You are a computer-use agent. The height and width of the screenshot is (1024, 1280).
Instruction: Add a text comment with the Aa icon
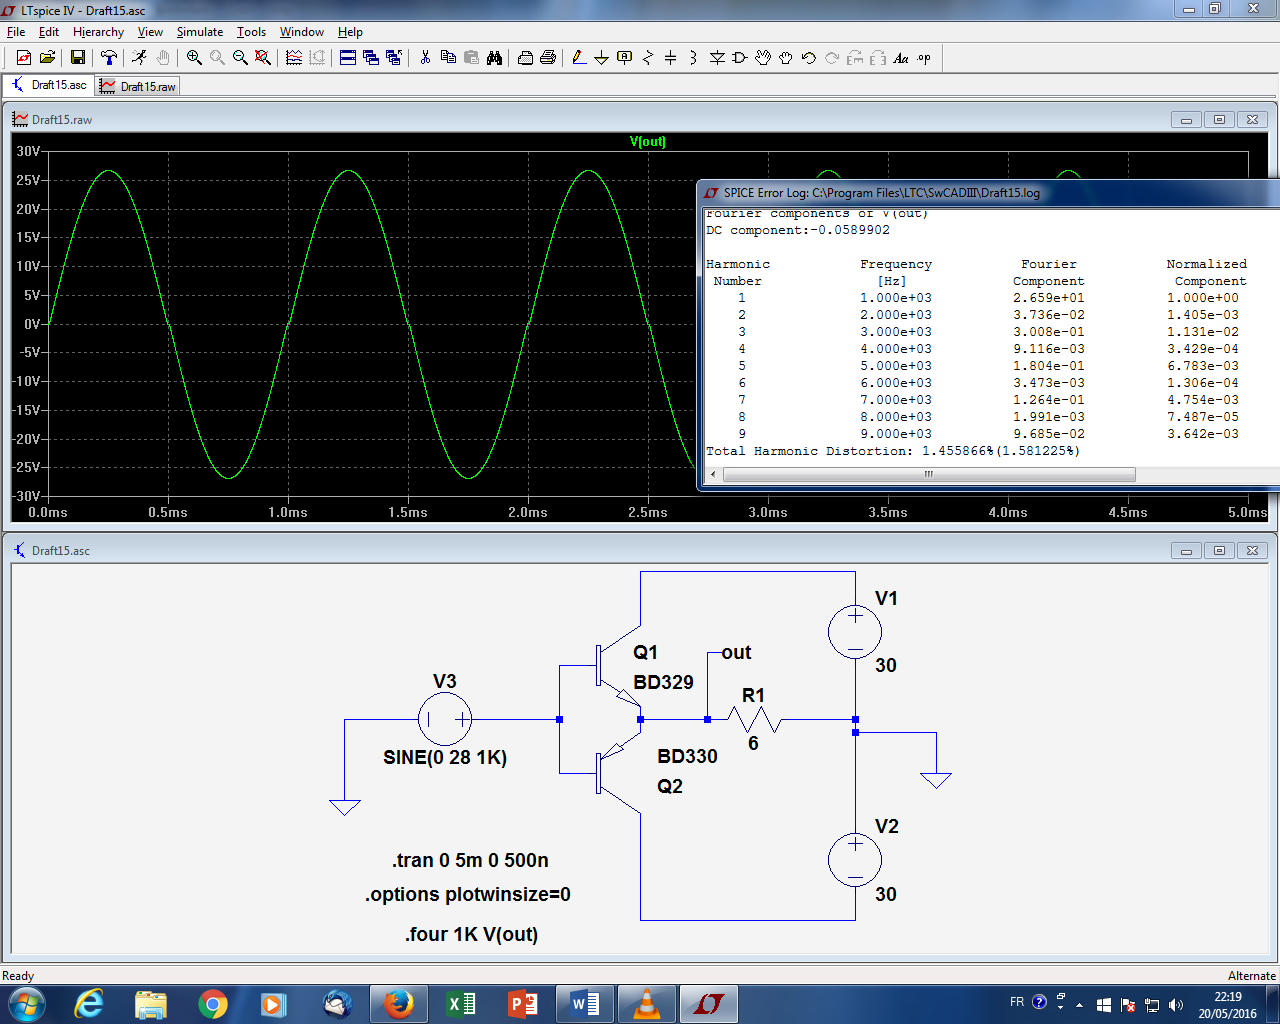(x=901, y=58)
